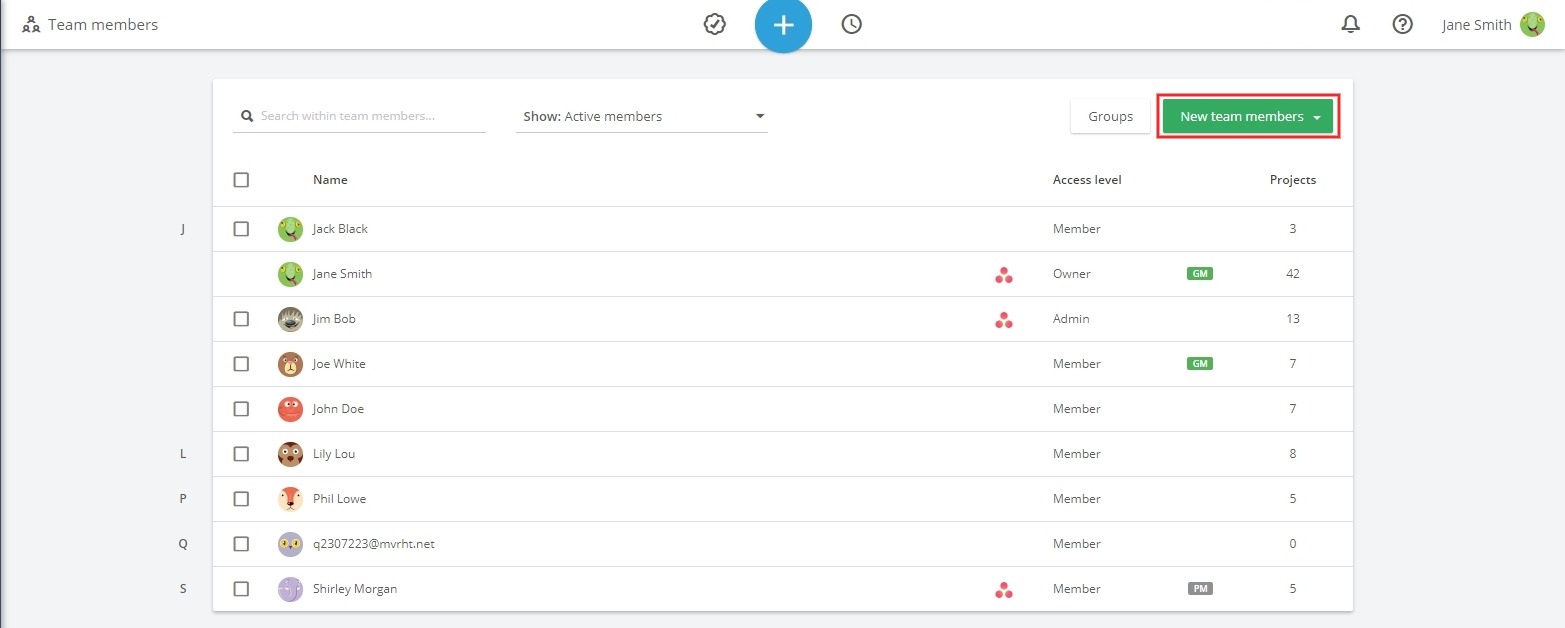This screenshot has width=1565, height=628.
Task: Click the Asana icon in Shirley Morgan's row
Action: pyautogui.click(x=1004, y=589)
